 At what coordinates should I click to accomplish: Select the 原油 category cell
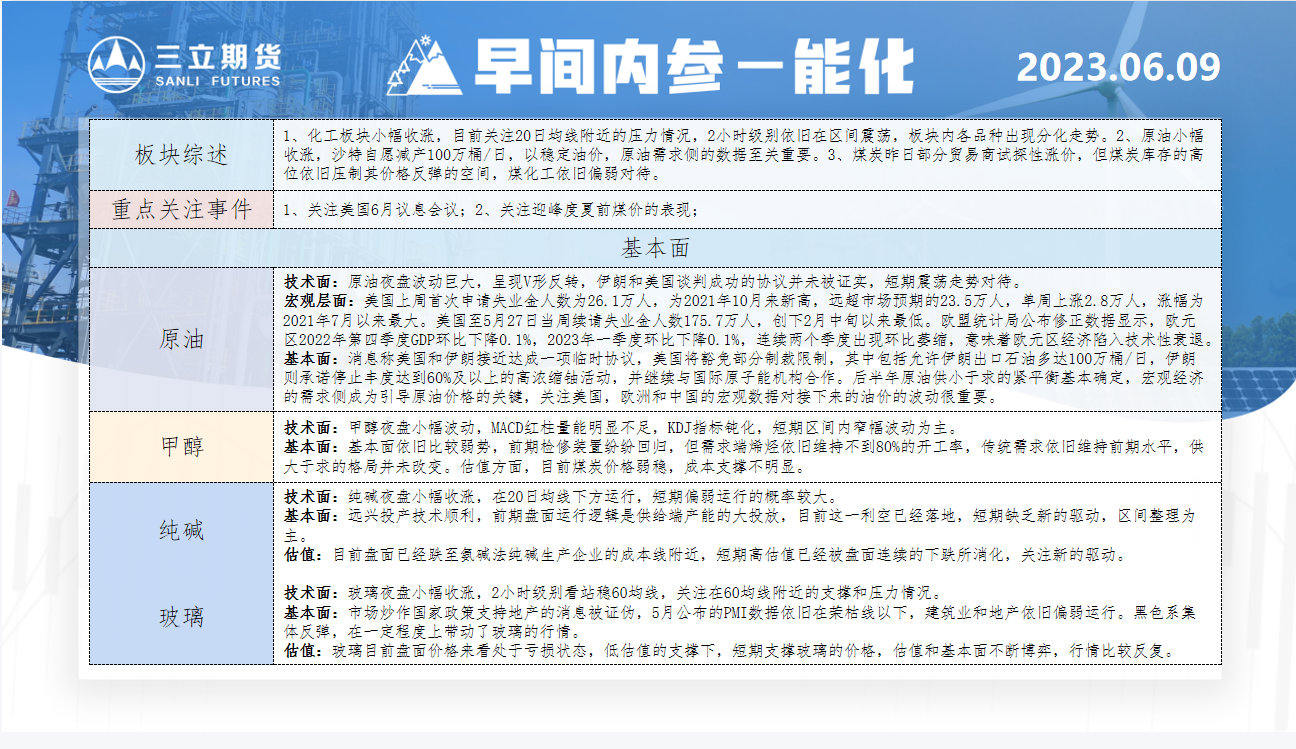tap(181, 339)
